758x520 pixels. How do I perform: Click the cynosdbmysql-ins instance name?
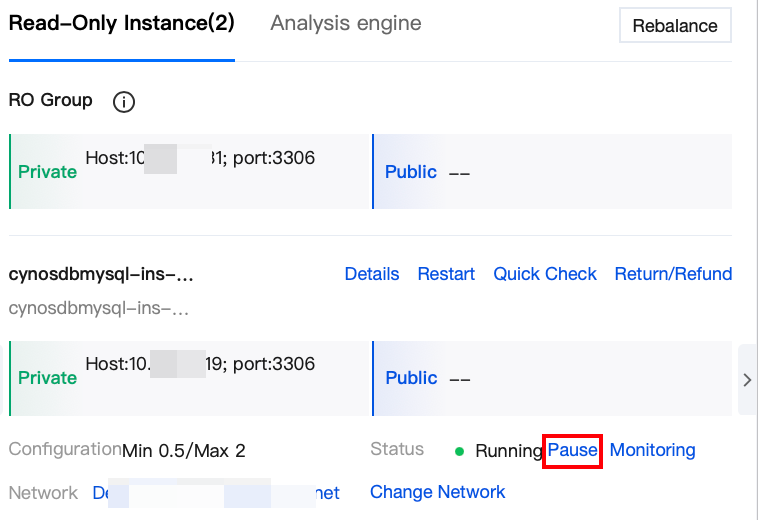click(100, 274)
